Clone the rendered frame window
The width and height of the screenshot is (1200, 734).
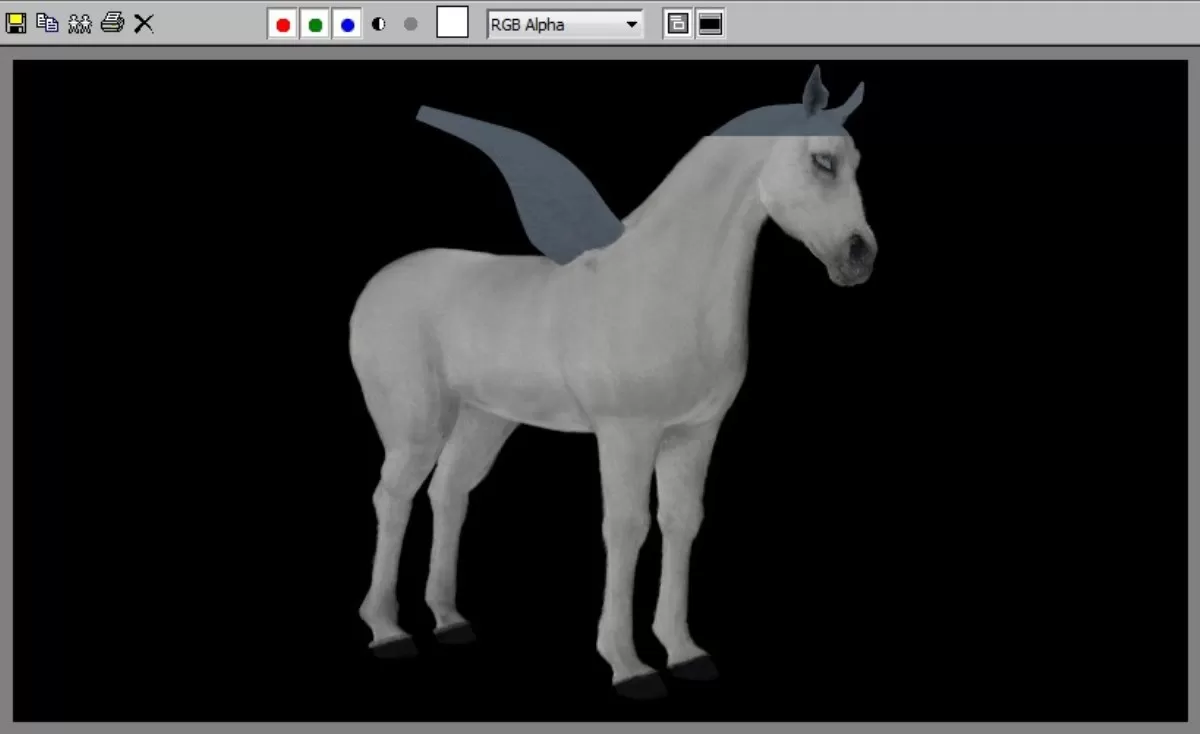[x=80, y=23]
